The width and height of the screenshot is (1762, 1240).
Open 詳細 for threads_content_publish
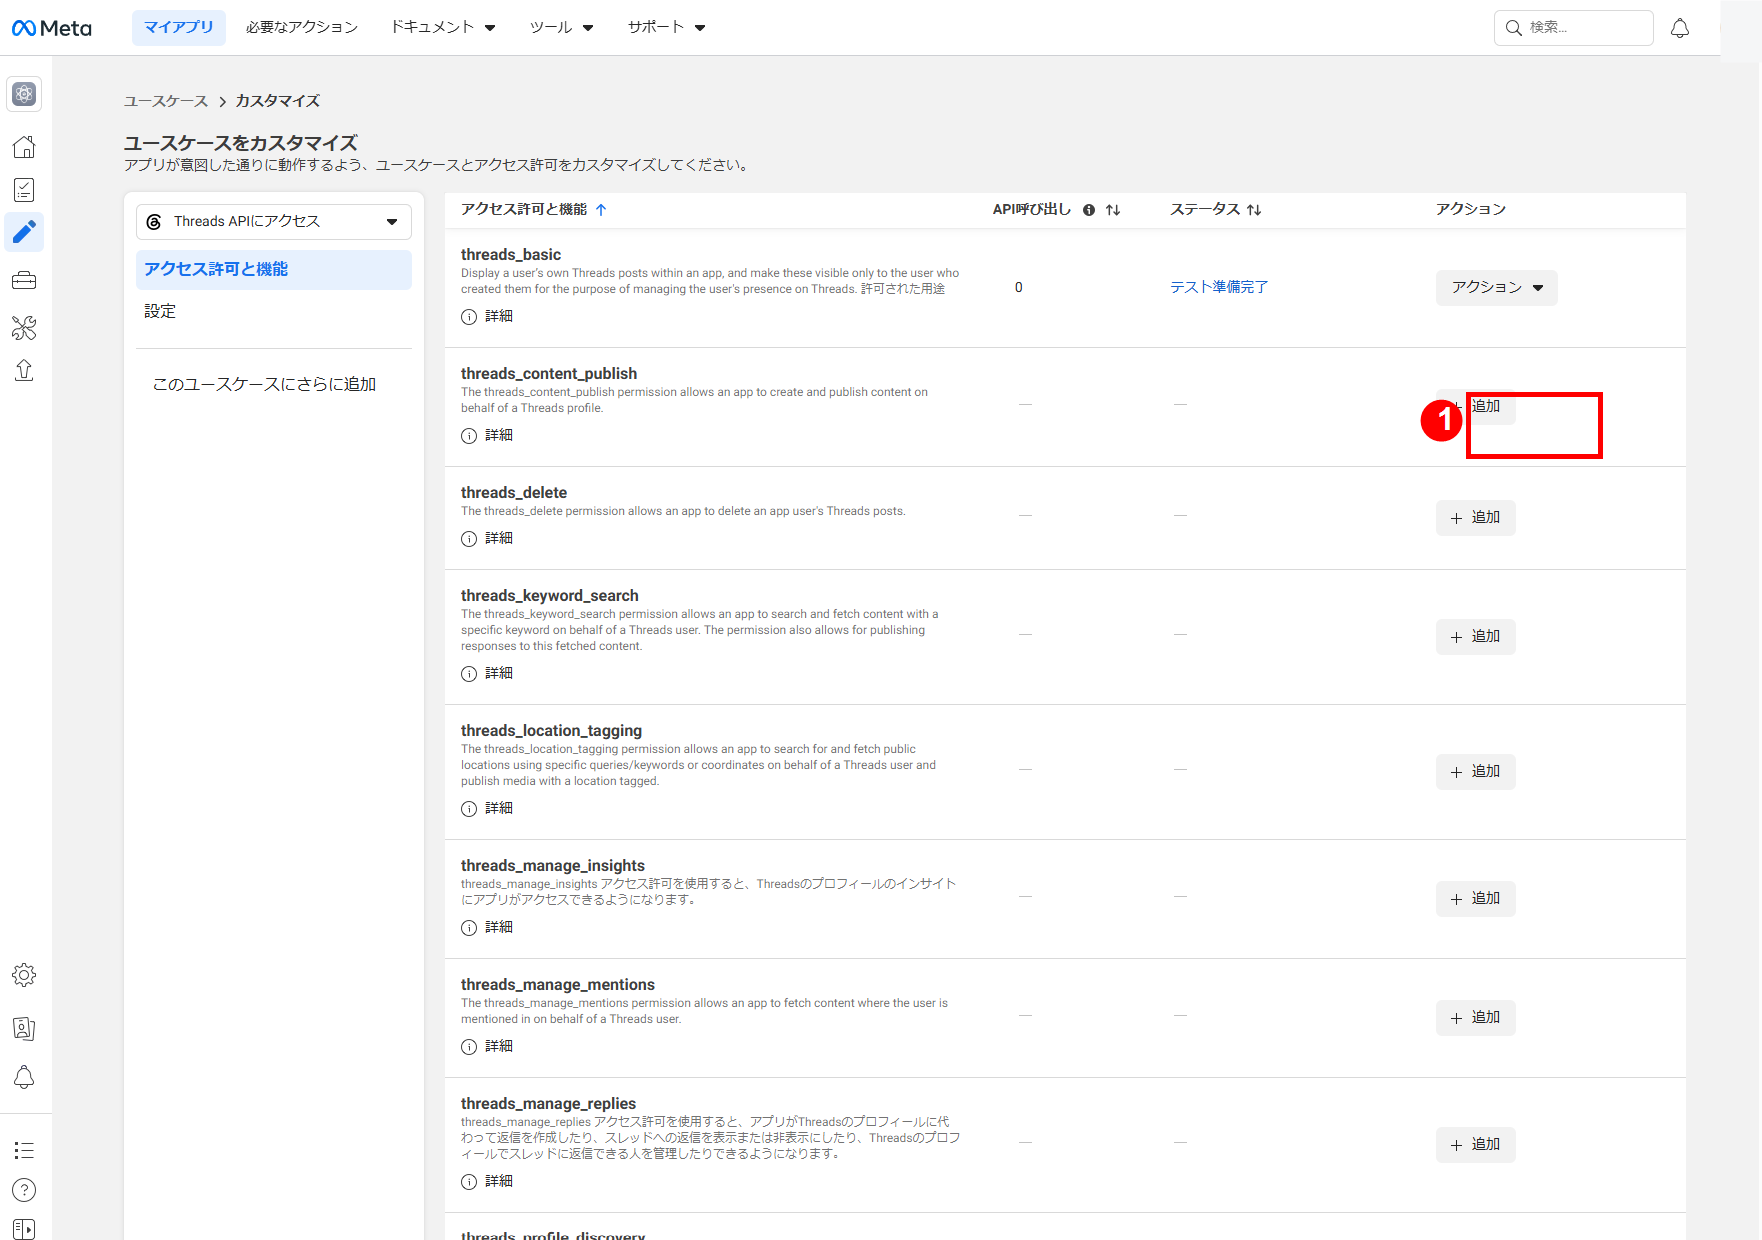pyautogui.click(x=487, y=435)
